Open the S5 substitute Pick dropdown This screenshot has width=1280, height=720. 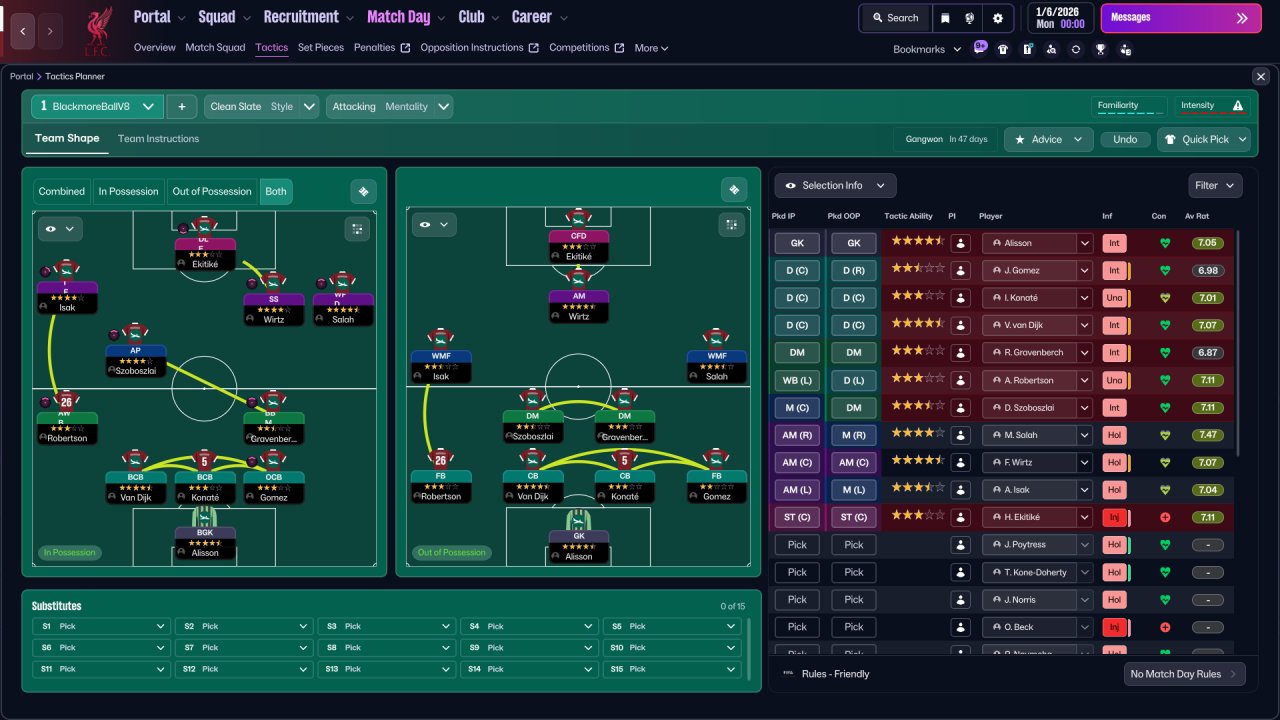pos(673,626)
